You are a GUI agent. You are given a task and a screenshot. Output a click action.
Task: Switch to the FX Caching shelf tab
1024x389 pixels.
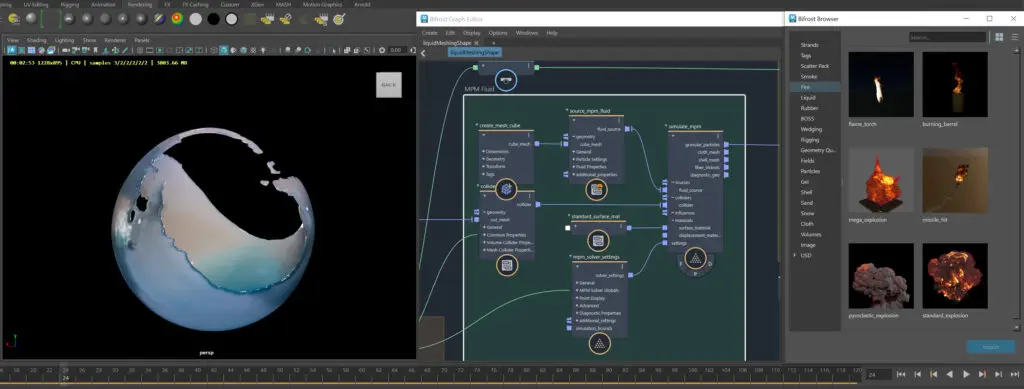pyautogui.click(x=194, y=4)
